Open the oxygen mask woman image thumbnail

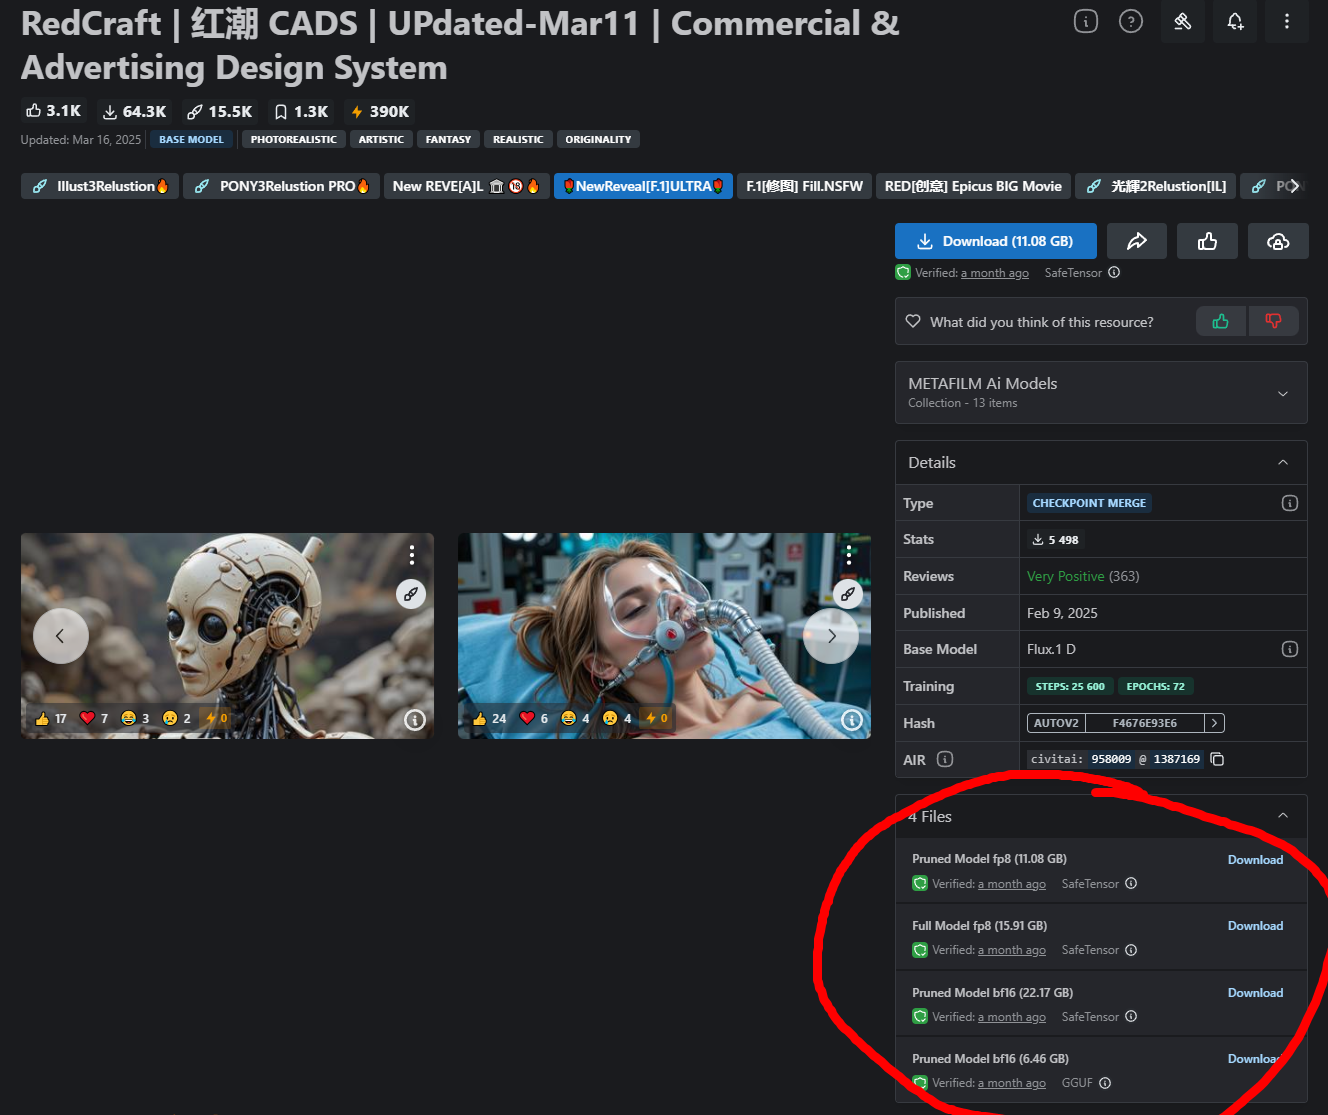(664, 636)
